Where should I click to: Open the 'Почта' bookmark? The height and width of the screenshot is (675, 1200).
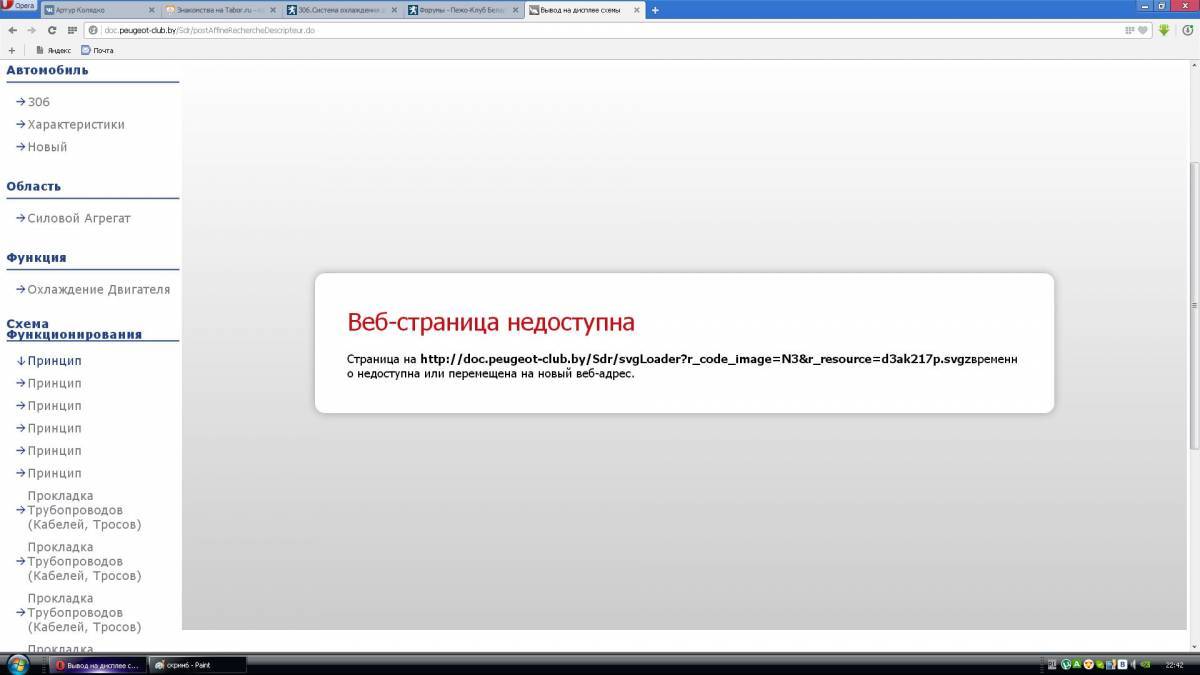pyautogui.click(x=98, y=50)
